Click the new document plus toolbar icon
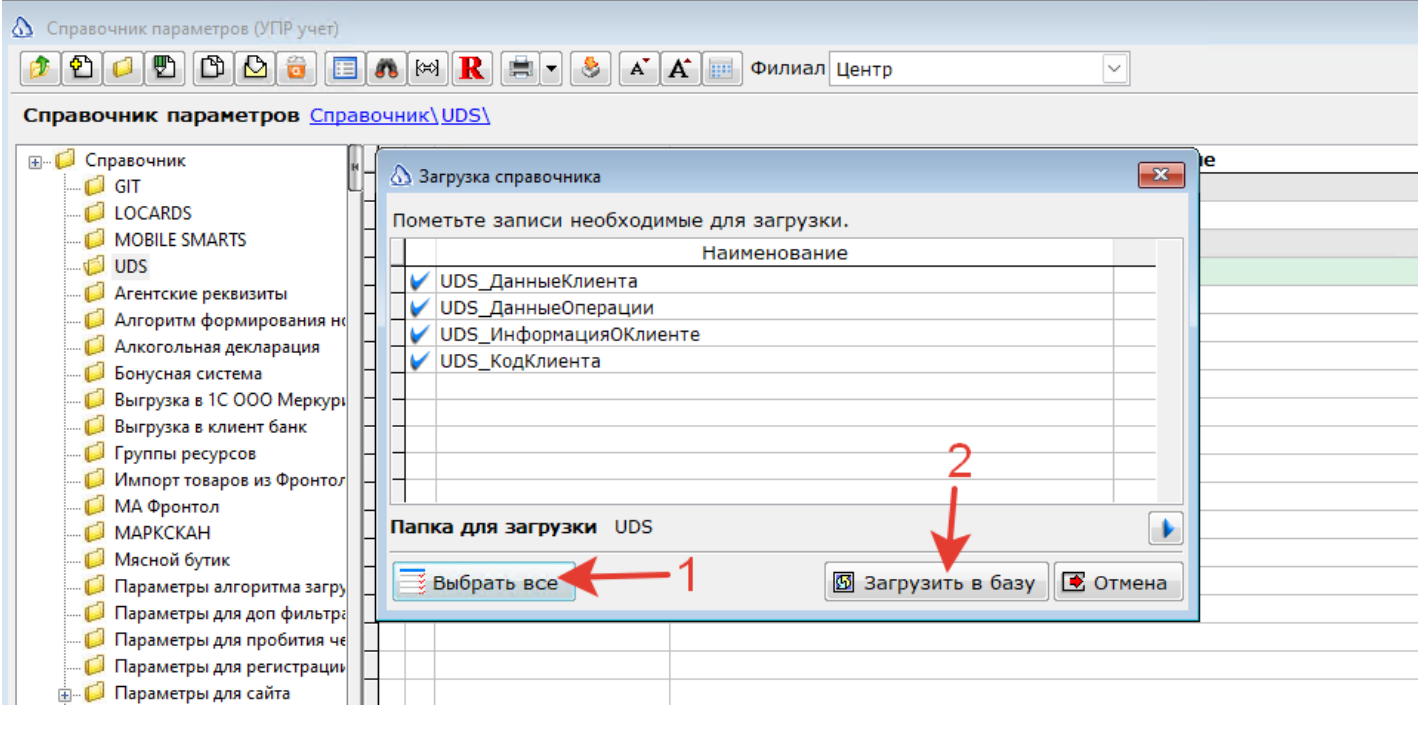Screen dimensions: 1418x738 80,69
